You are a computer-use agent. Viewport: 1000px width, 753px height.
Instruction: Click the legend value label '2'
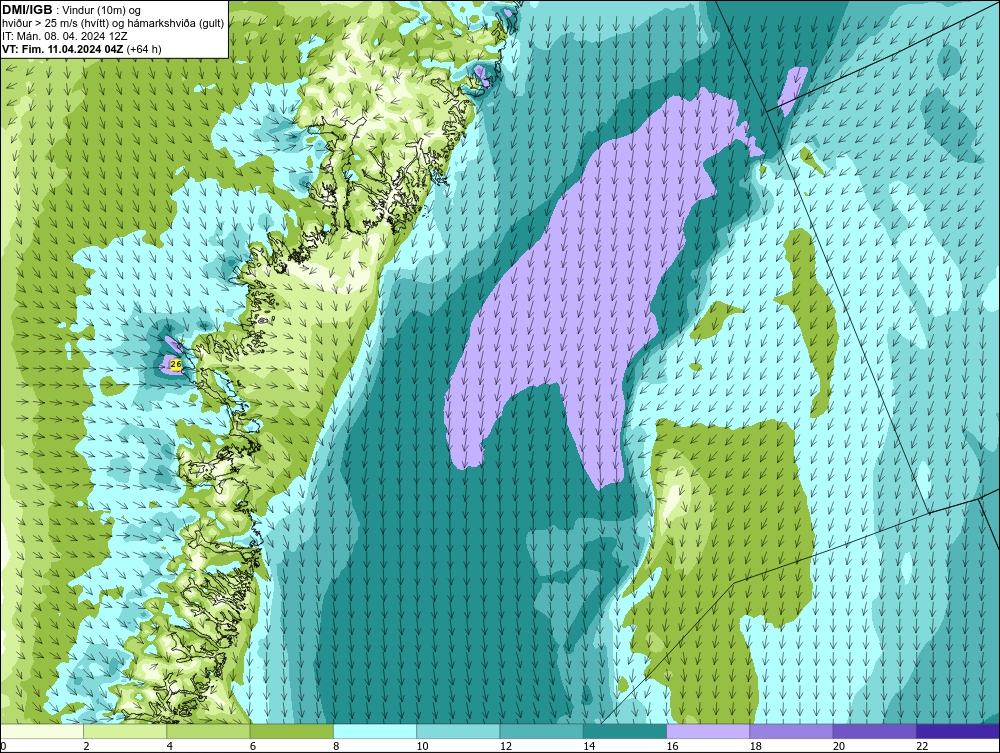pyautogui.click(x=86, y=746)
